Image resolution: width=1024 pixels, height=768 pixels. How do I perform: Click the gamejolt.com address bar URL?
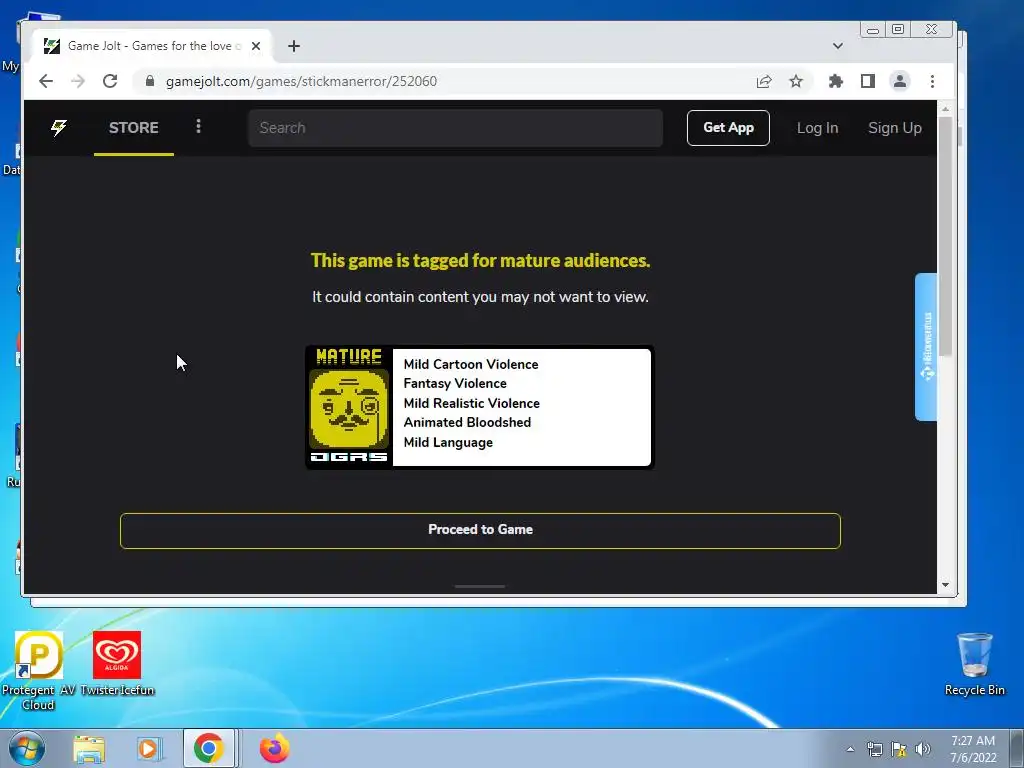click(301, 81)
